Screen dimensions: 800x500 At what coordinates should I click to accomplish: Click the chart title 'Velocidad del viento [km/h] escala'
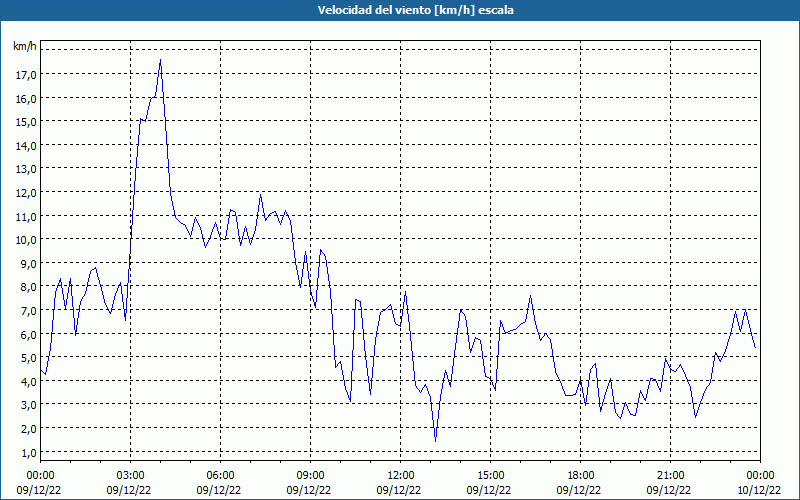[x=415, y=10]
